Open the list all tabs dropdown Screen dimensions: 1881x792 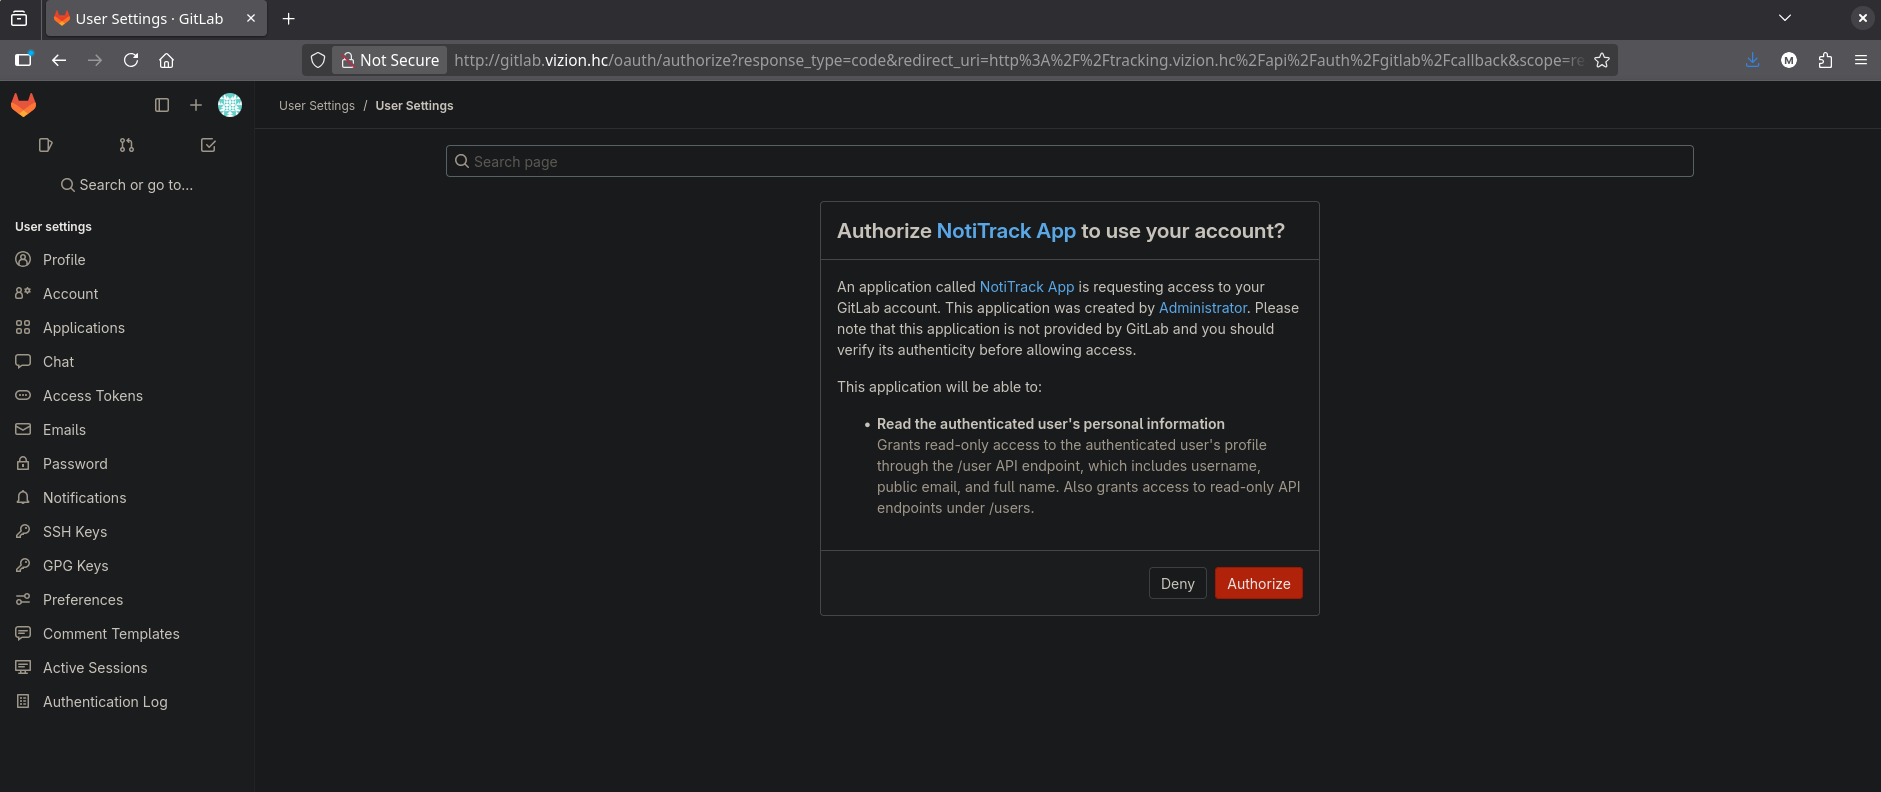coord(1785,18)
